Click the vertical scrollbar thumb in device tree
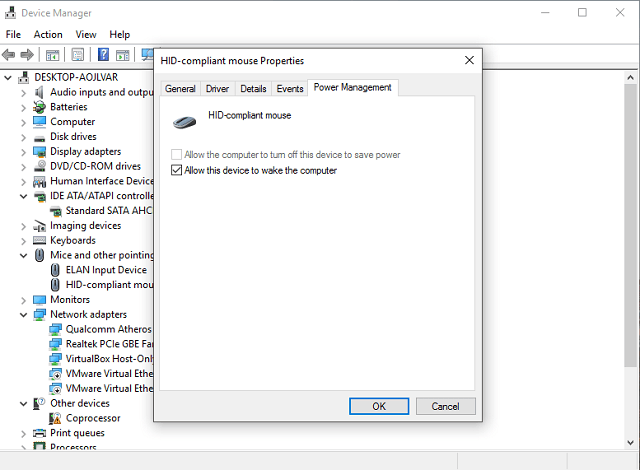 pos(630,225)
